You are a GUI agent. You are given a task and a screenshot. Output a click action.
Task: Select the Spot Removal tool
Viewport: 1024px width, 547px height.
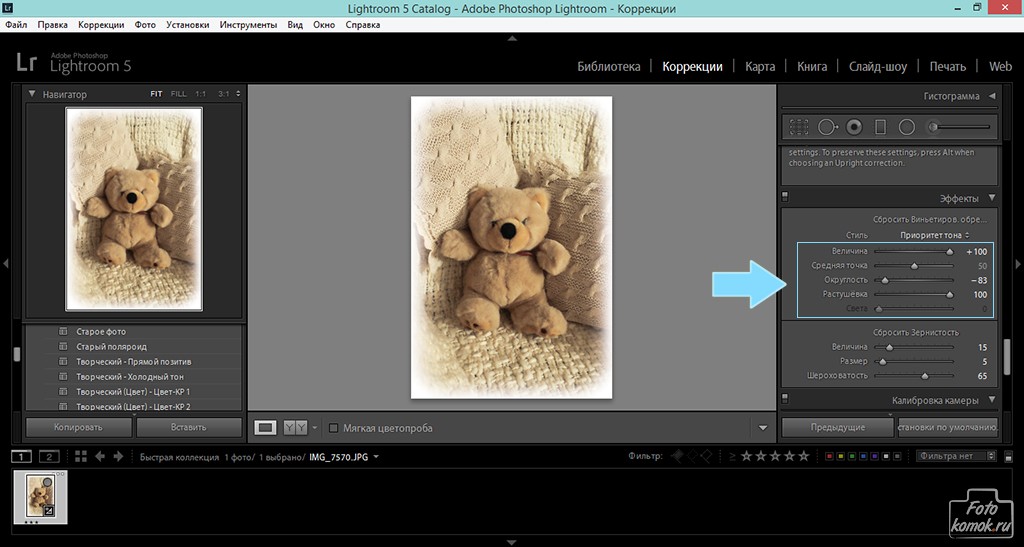coord(827,127)
